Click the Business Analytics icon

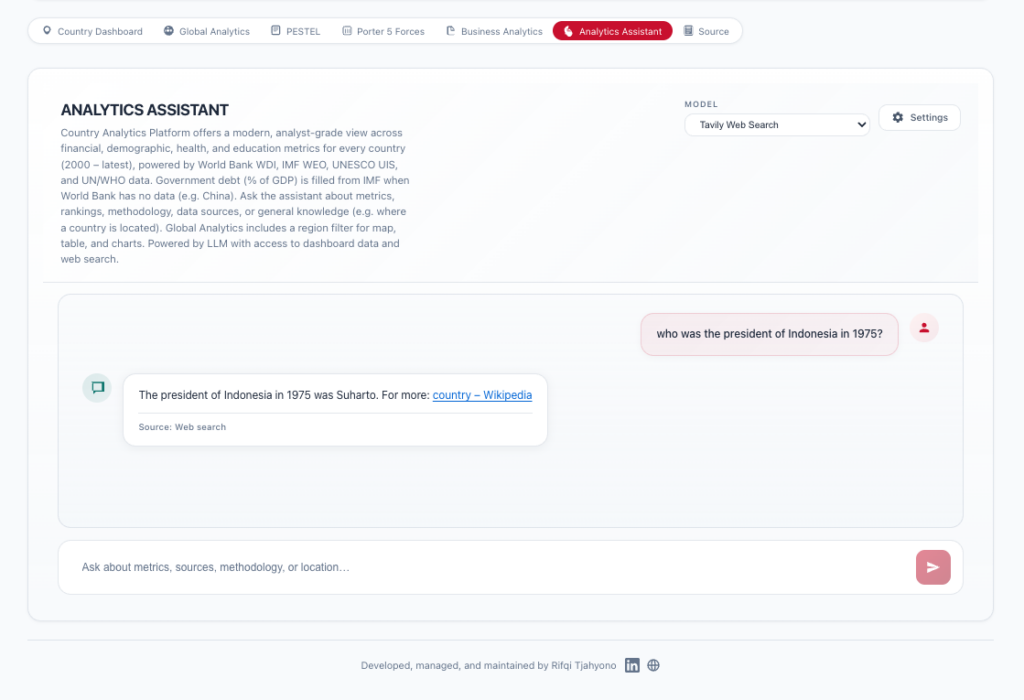point(451,31)
